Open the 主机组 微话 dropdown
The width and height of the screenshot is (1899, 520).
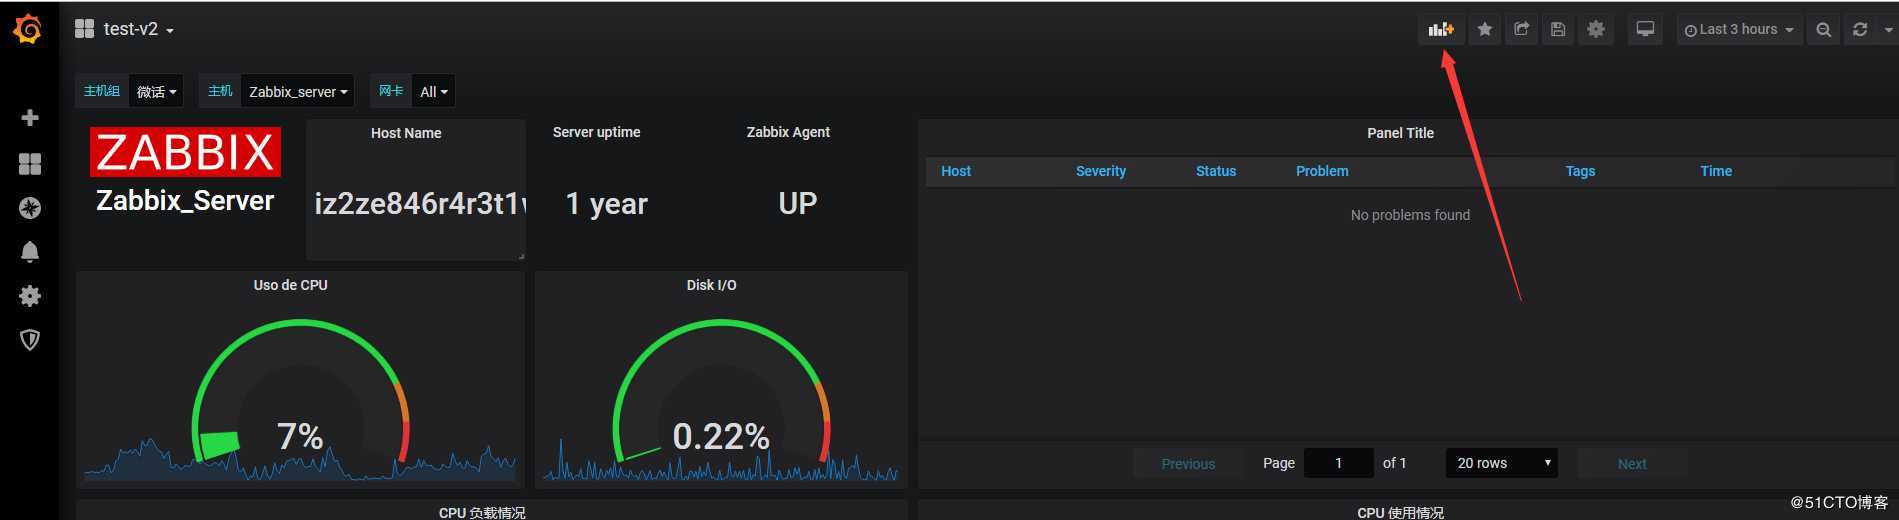(x=157, y=91)
